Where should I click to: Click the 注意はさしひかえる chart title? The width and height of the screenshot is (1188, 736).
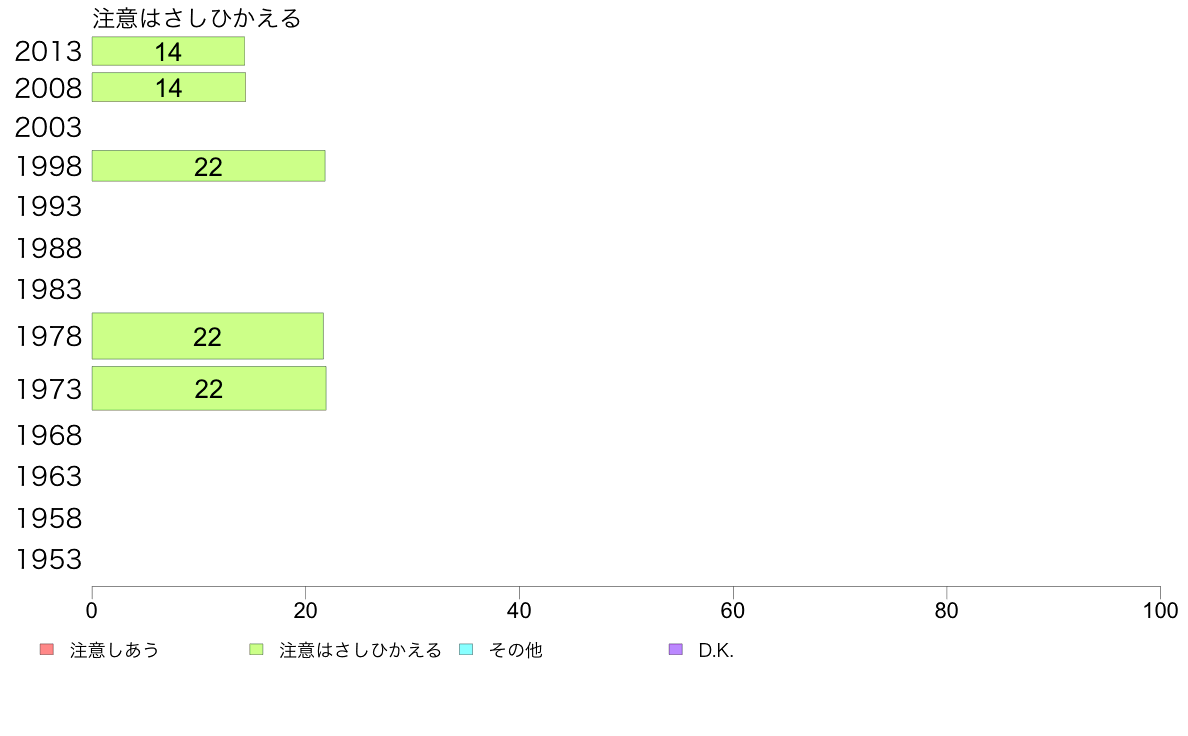tap(197, 18)
